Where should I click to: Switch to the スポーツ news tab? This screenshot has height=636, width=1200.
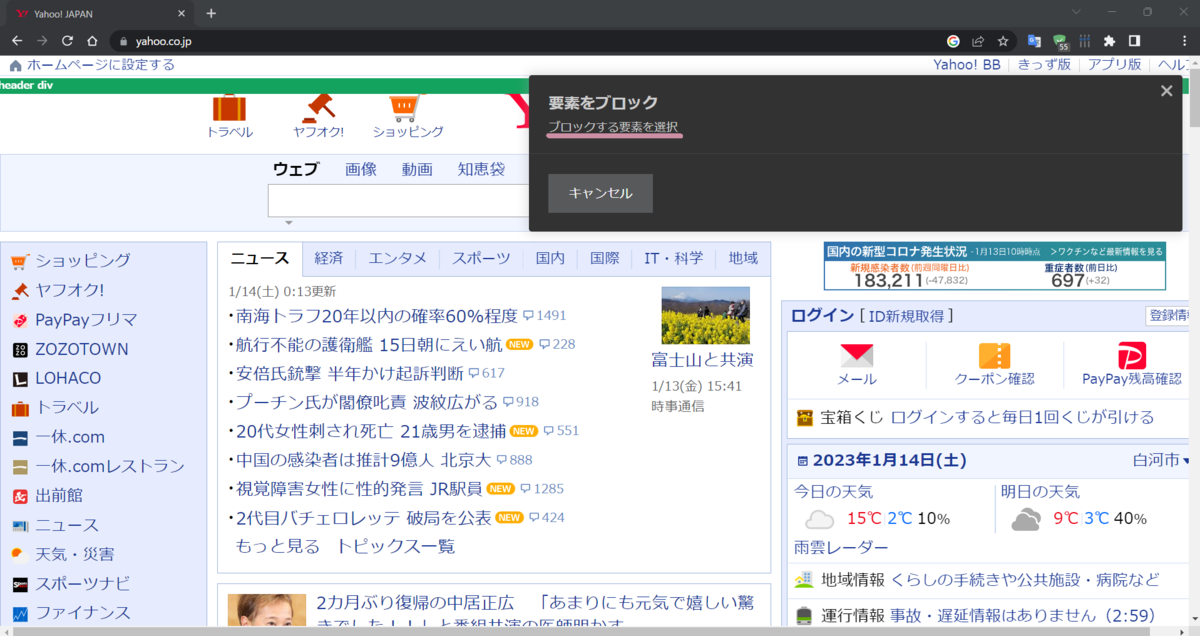[480, 258]
